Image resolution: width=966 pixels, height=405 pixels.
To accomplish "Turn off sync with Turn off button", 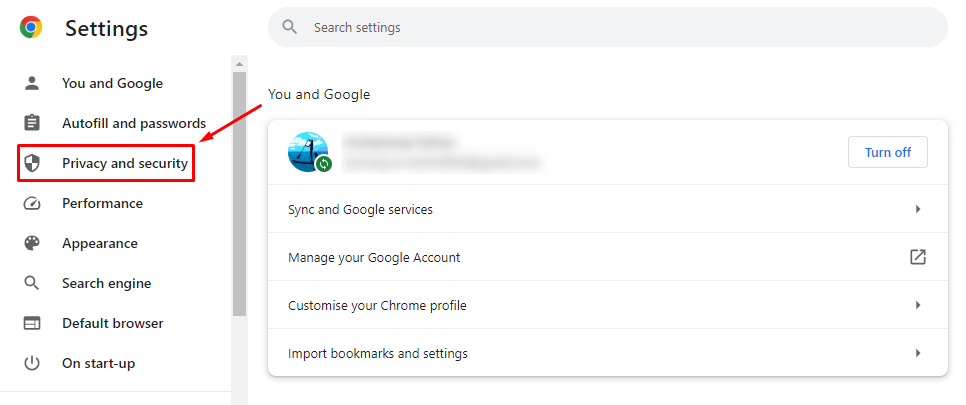I will pos(888,152).
